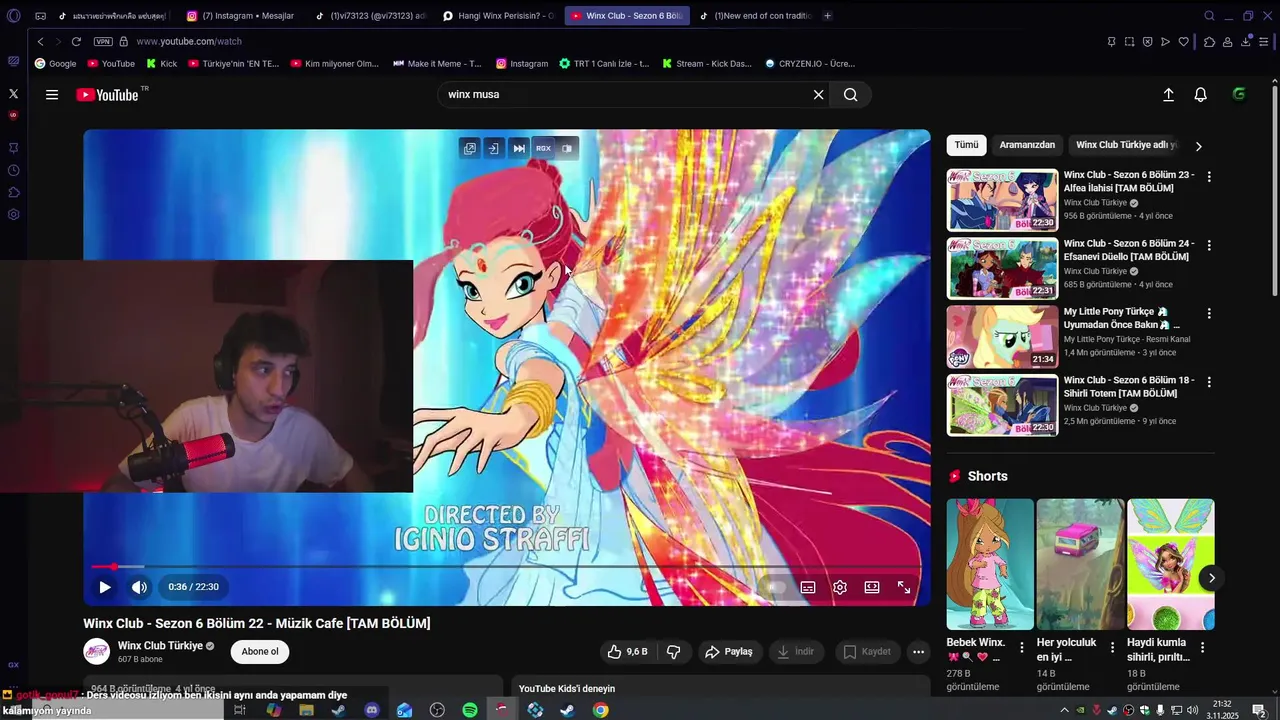Toggle subtitles on the video player
Viewport: 1280px width, 720px height.
click(x=807, y=587)
